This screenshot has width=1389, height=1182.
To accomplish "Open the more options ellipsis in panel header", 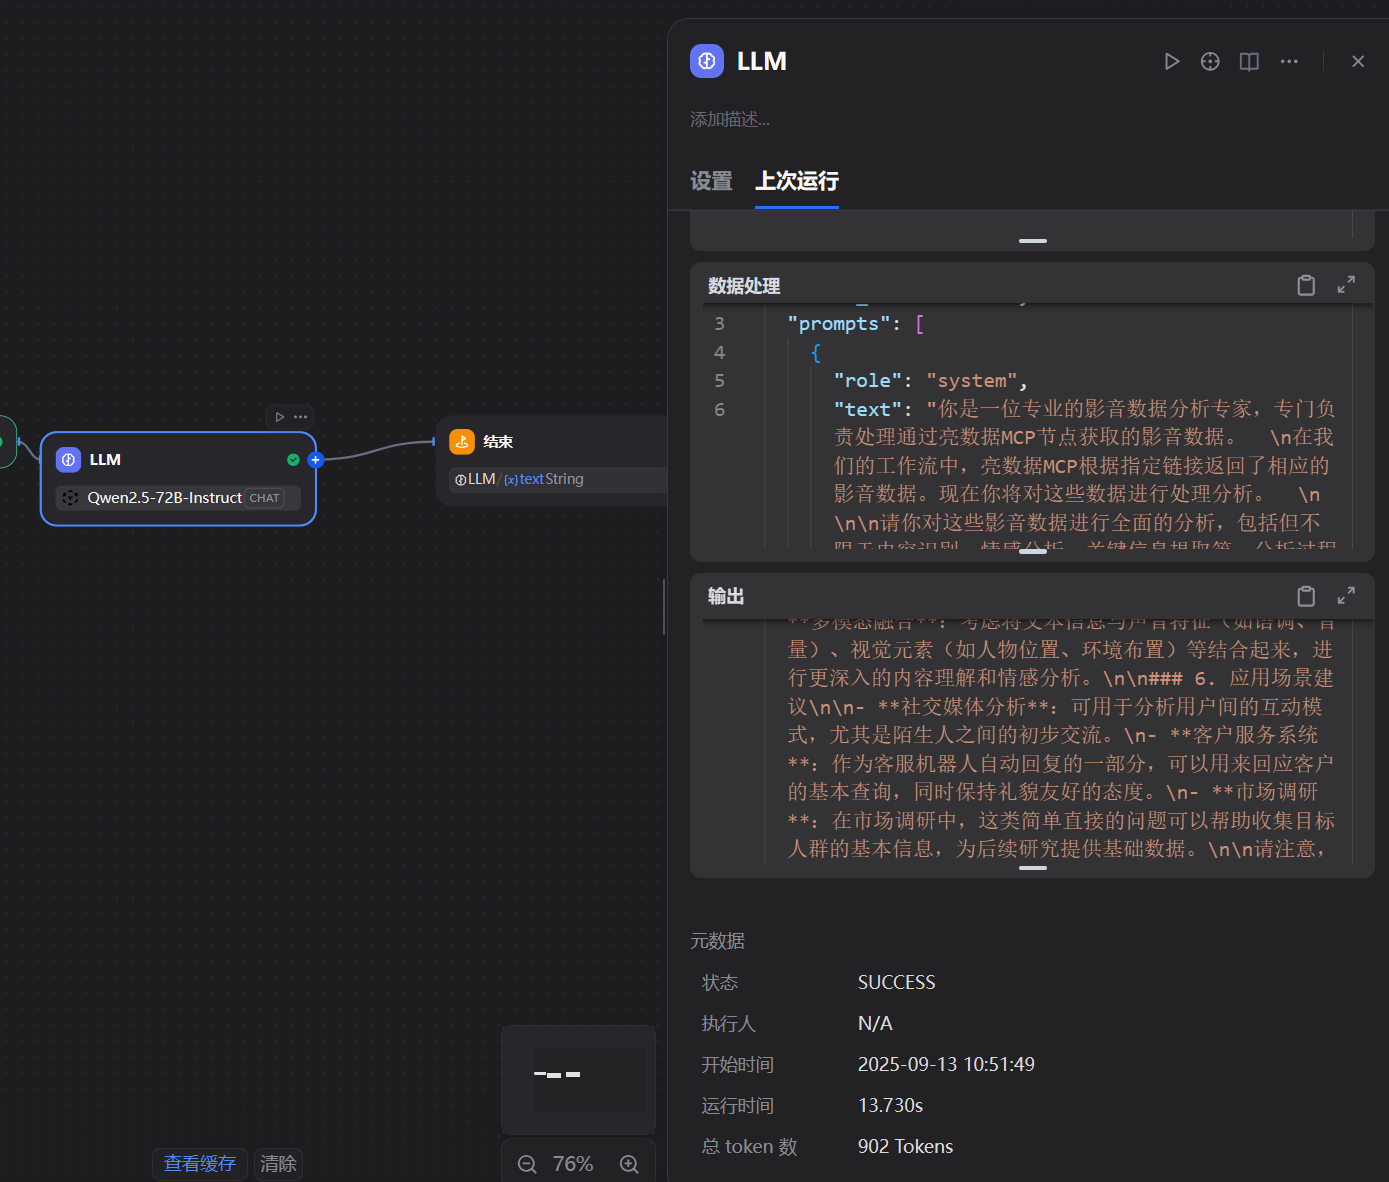I will click(x=1289, y=62).
